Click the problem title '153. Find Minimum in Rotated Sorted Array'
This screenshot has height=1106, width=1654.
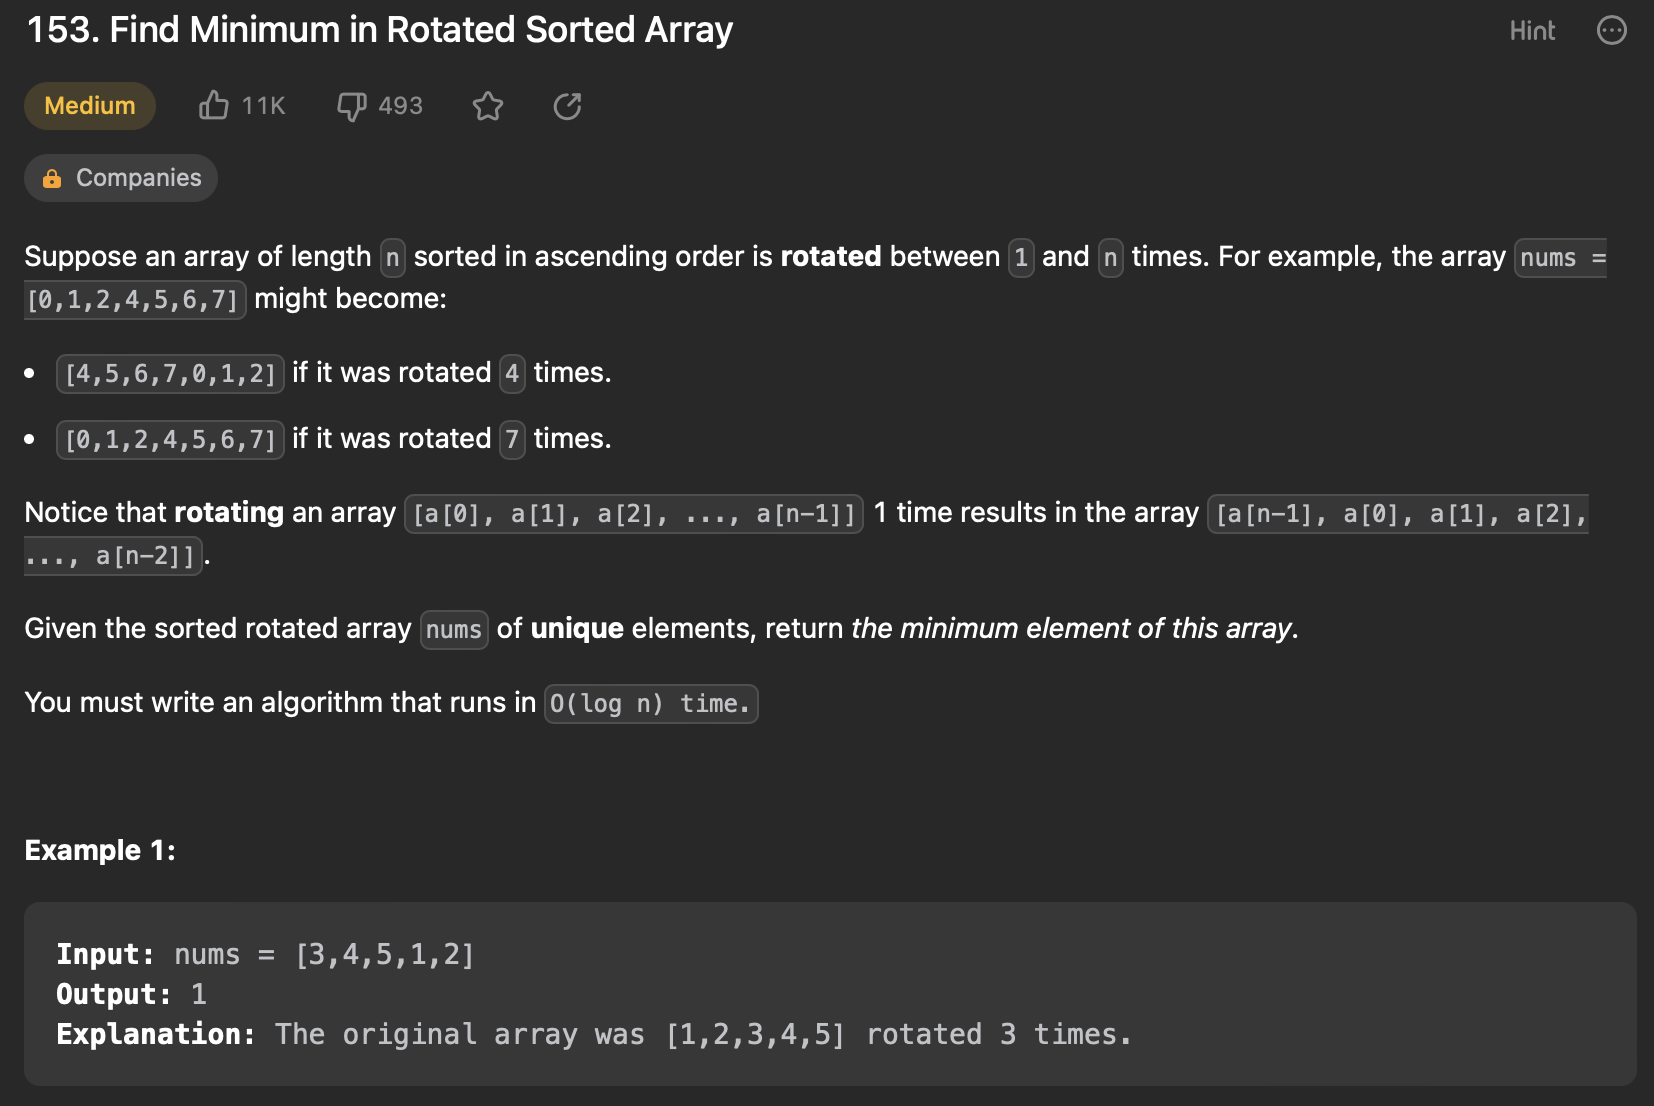click(x=380, y=30)
